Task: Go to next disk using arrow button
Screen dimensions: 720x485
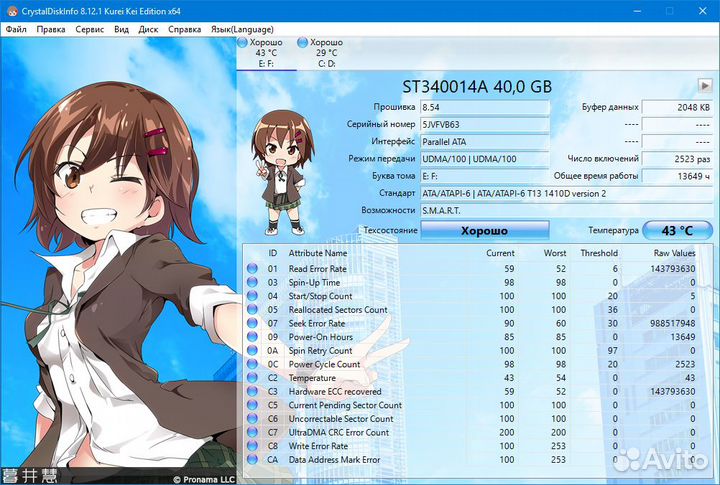Action: click(x=704, y=87)
